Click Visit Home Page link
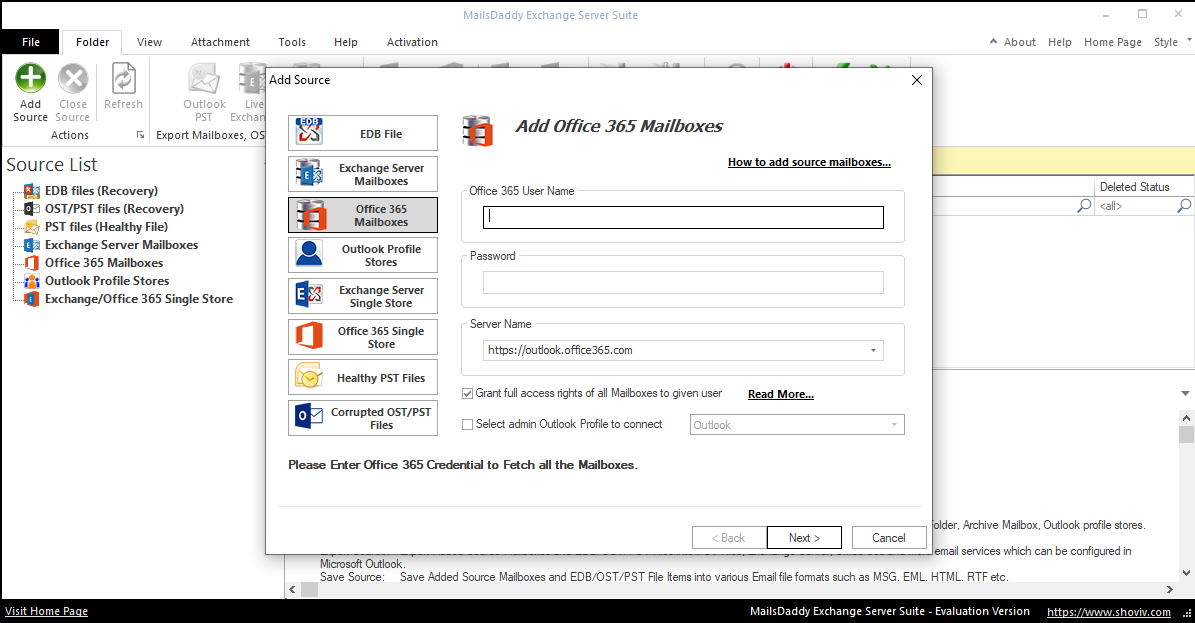Screen dimensions: 1195x623 coord(46,611)
